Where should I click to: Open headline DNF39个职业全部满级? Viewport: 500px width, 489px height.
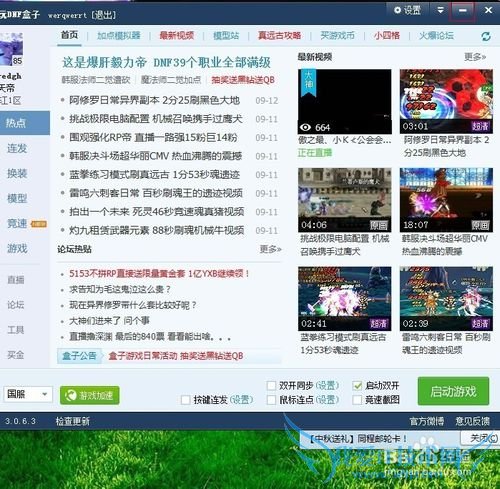(x=167, y=62)
